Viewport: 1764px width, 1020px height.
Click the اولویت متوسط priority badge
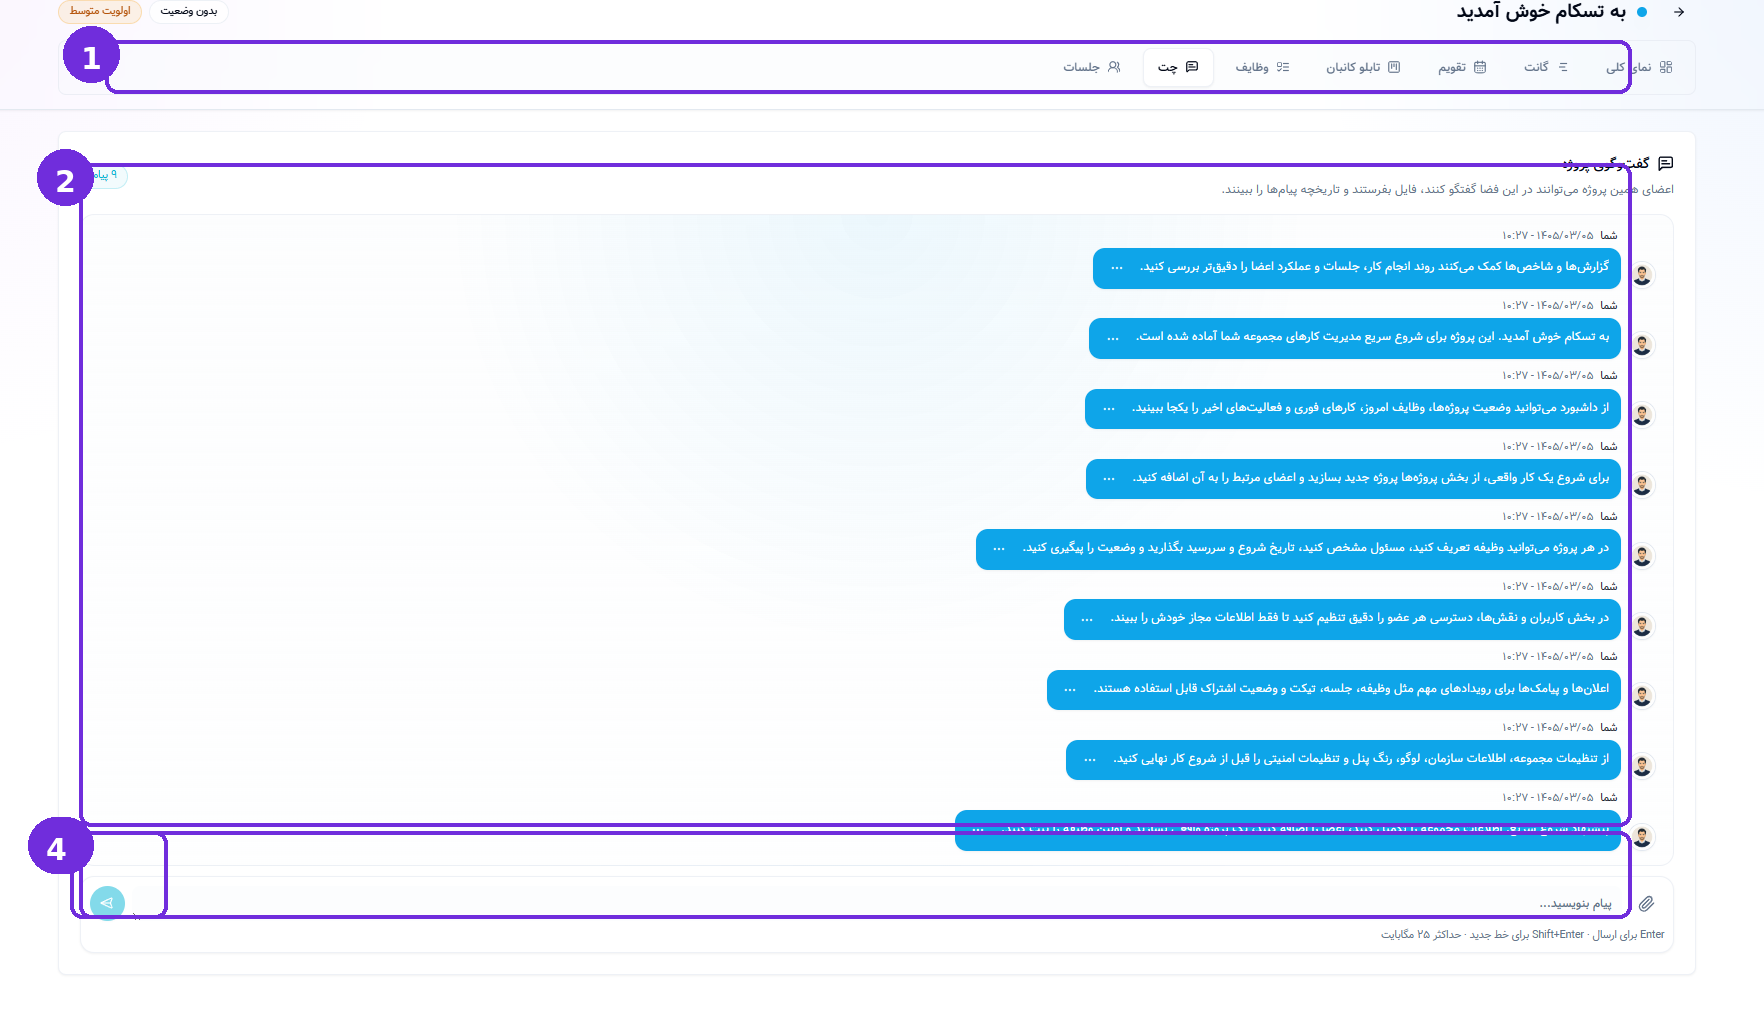coord(100,11)
